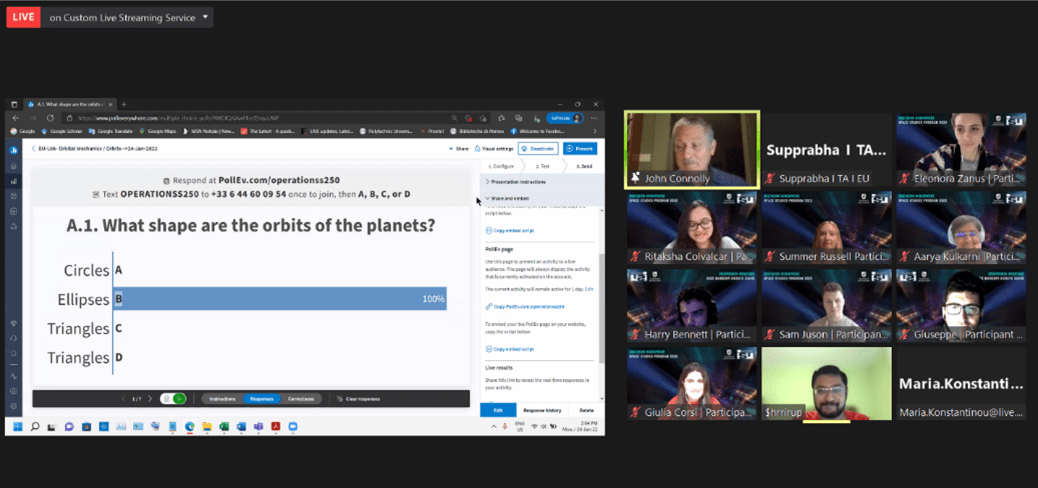Toggle the lock/unlock responses switch

(x=173, y=398)
